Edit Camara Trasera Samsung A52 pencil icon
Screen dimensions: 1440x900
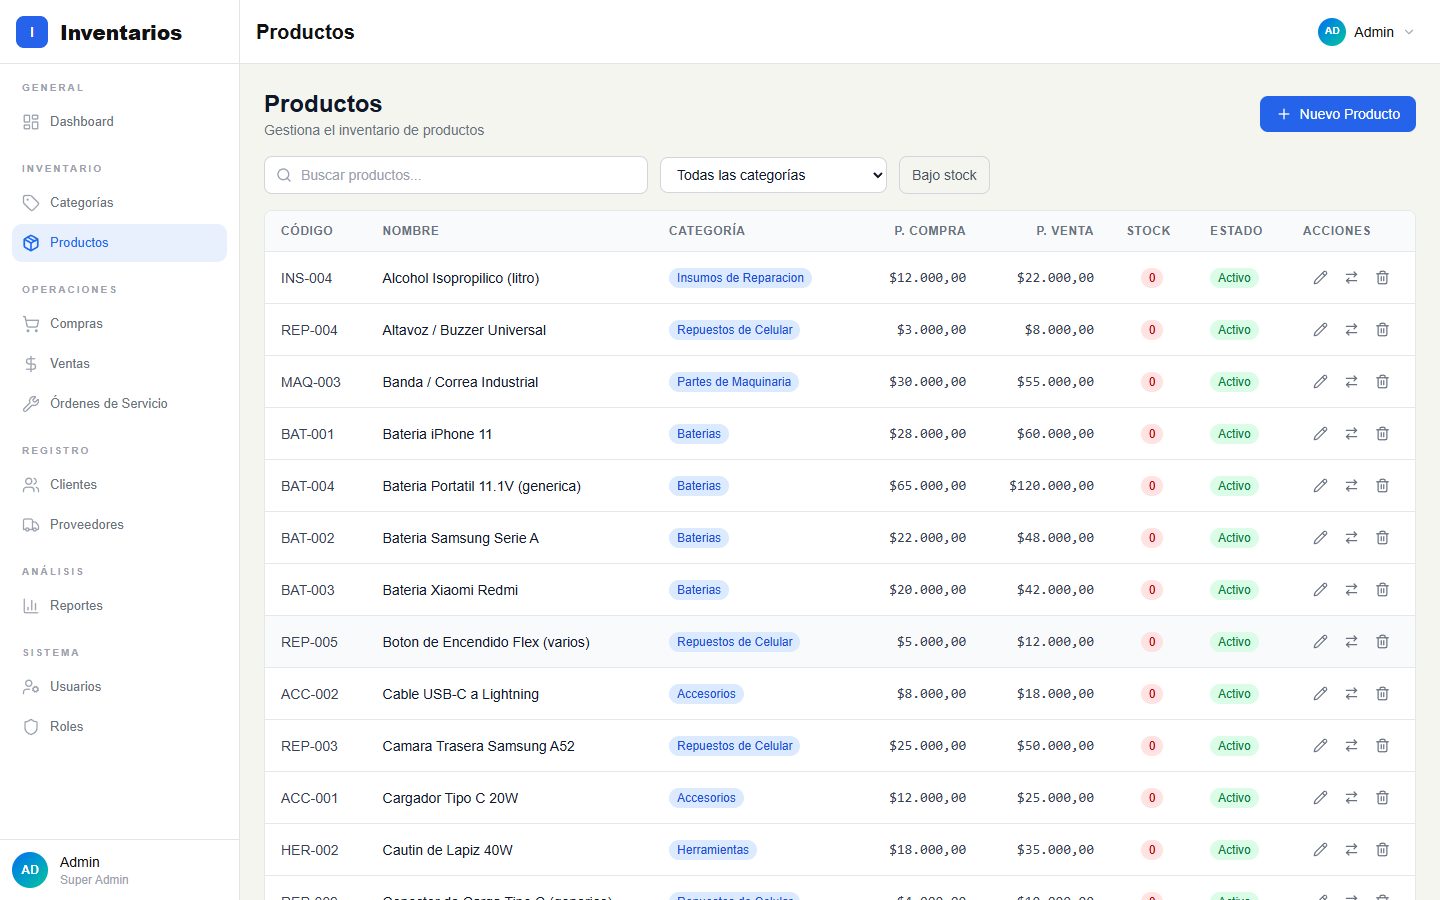click(1320, 746)
